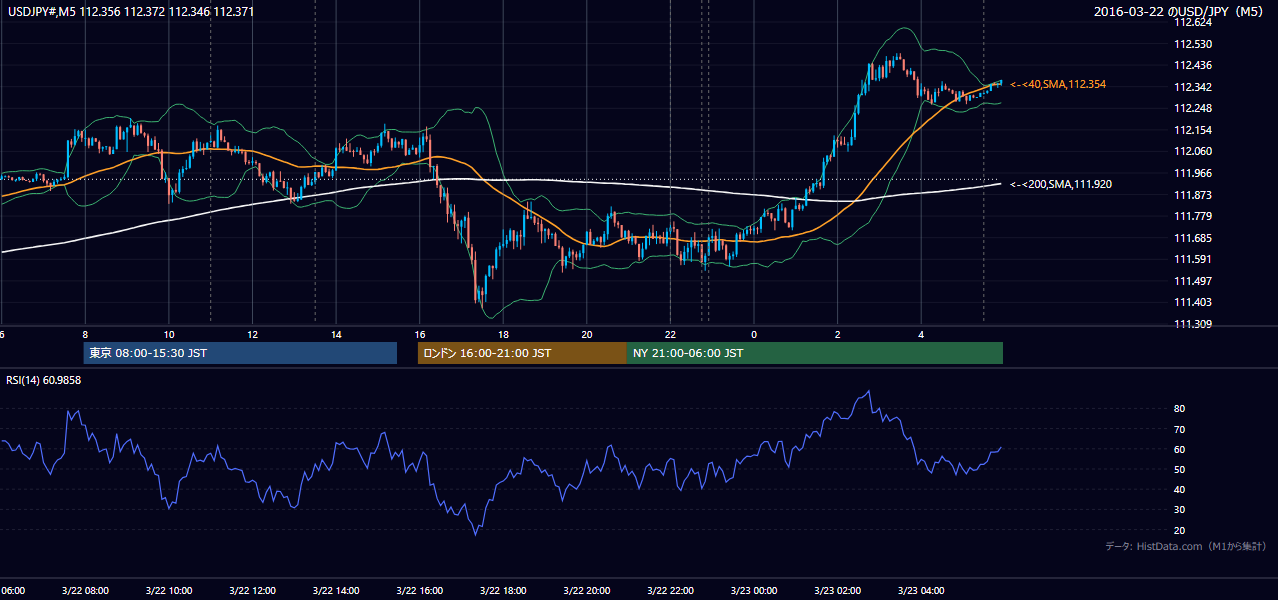Select the 200 SMA label showing 111.920
The image size is (1278, 600).
pos(1061,184)
